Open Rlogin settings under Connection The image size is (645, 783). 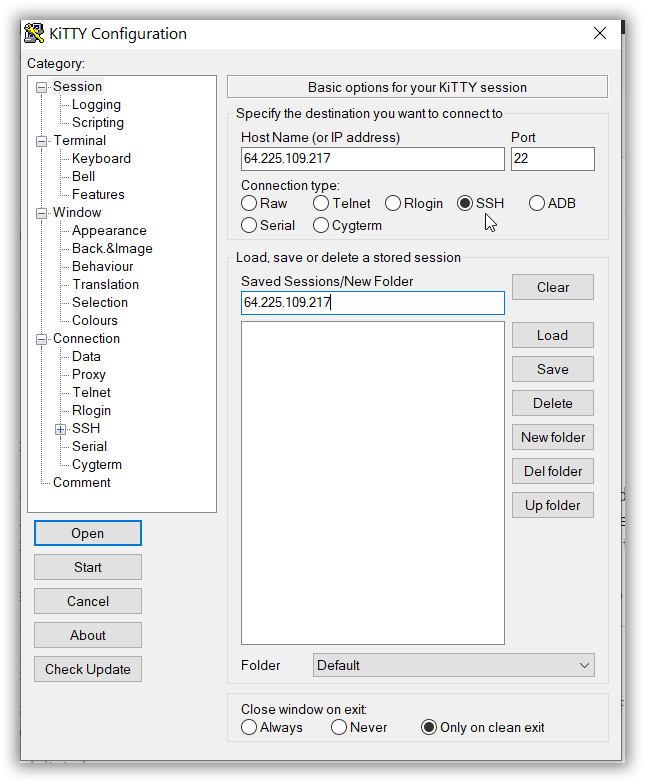click(x=91, y=410)
